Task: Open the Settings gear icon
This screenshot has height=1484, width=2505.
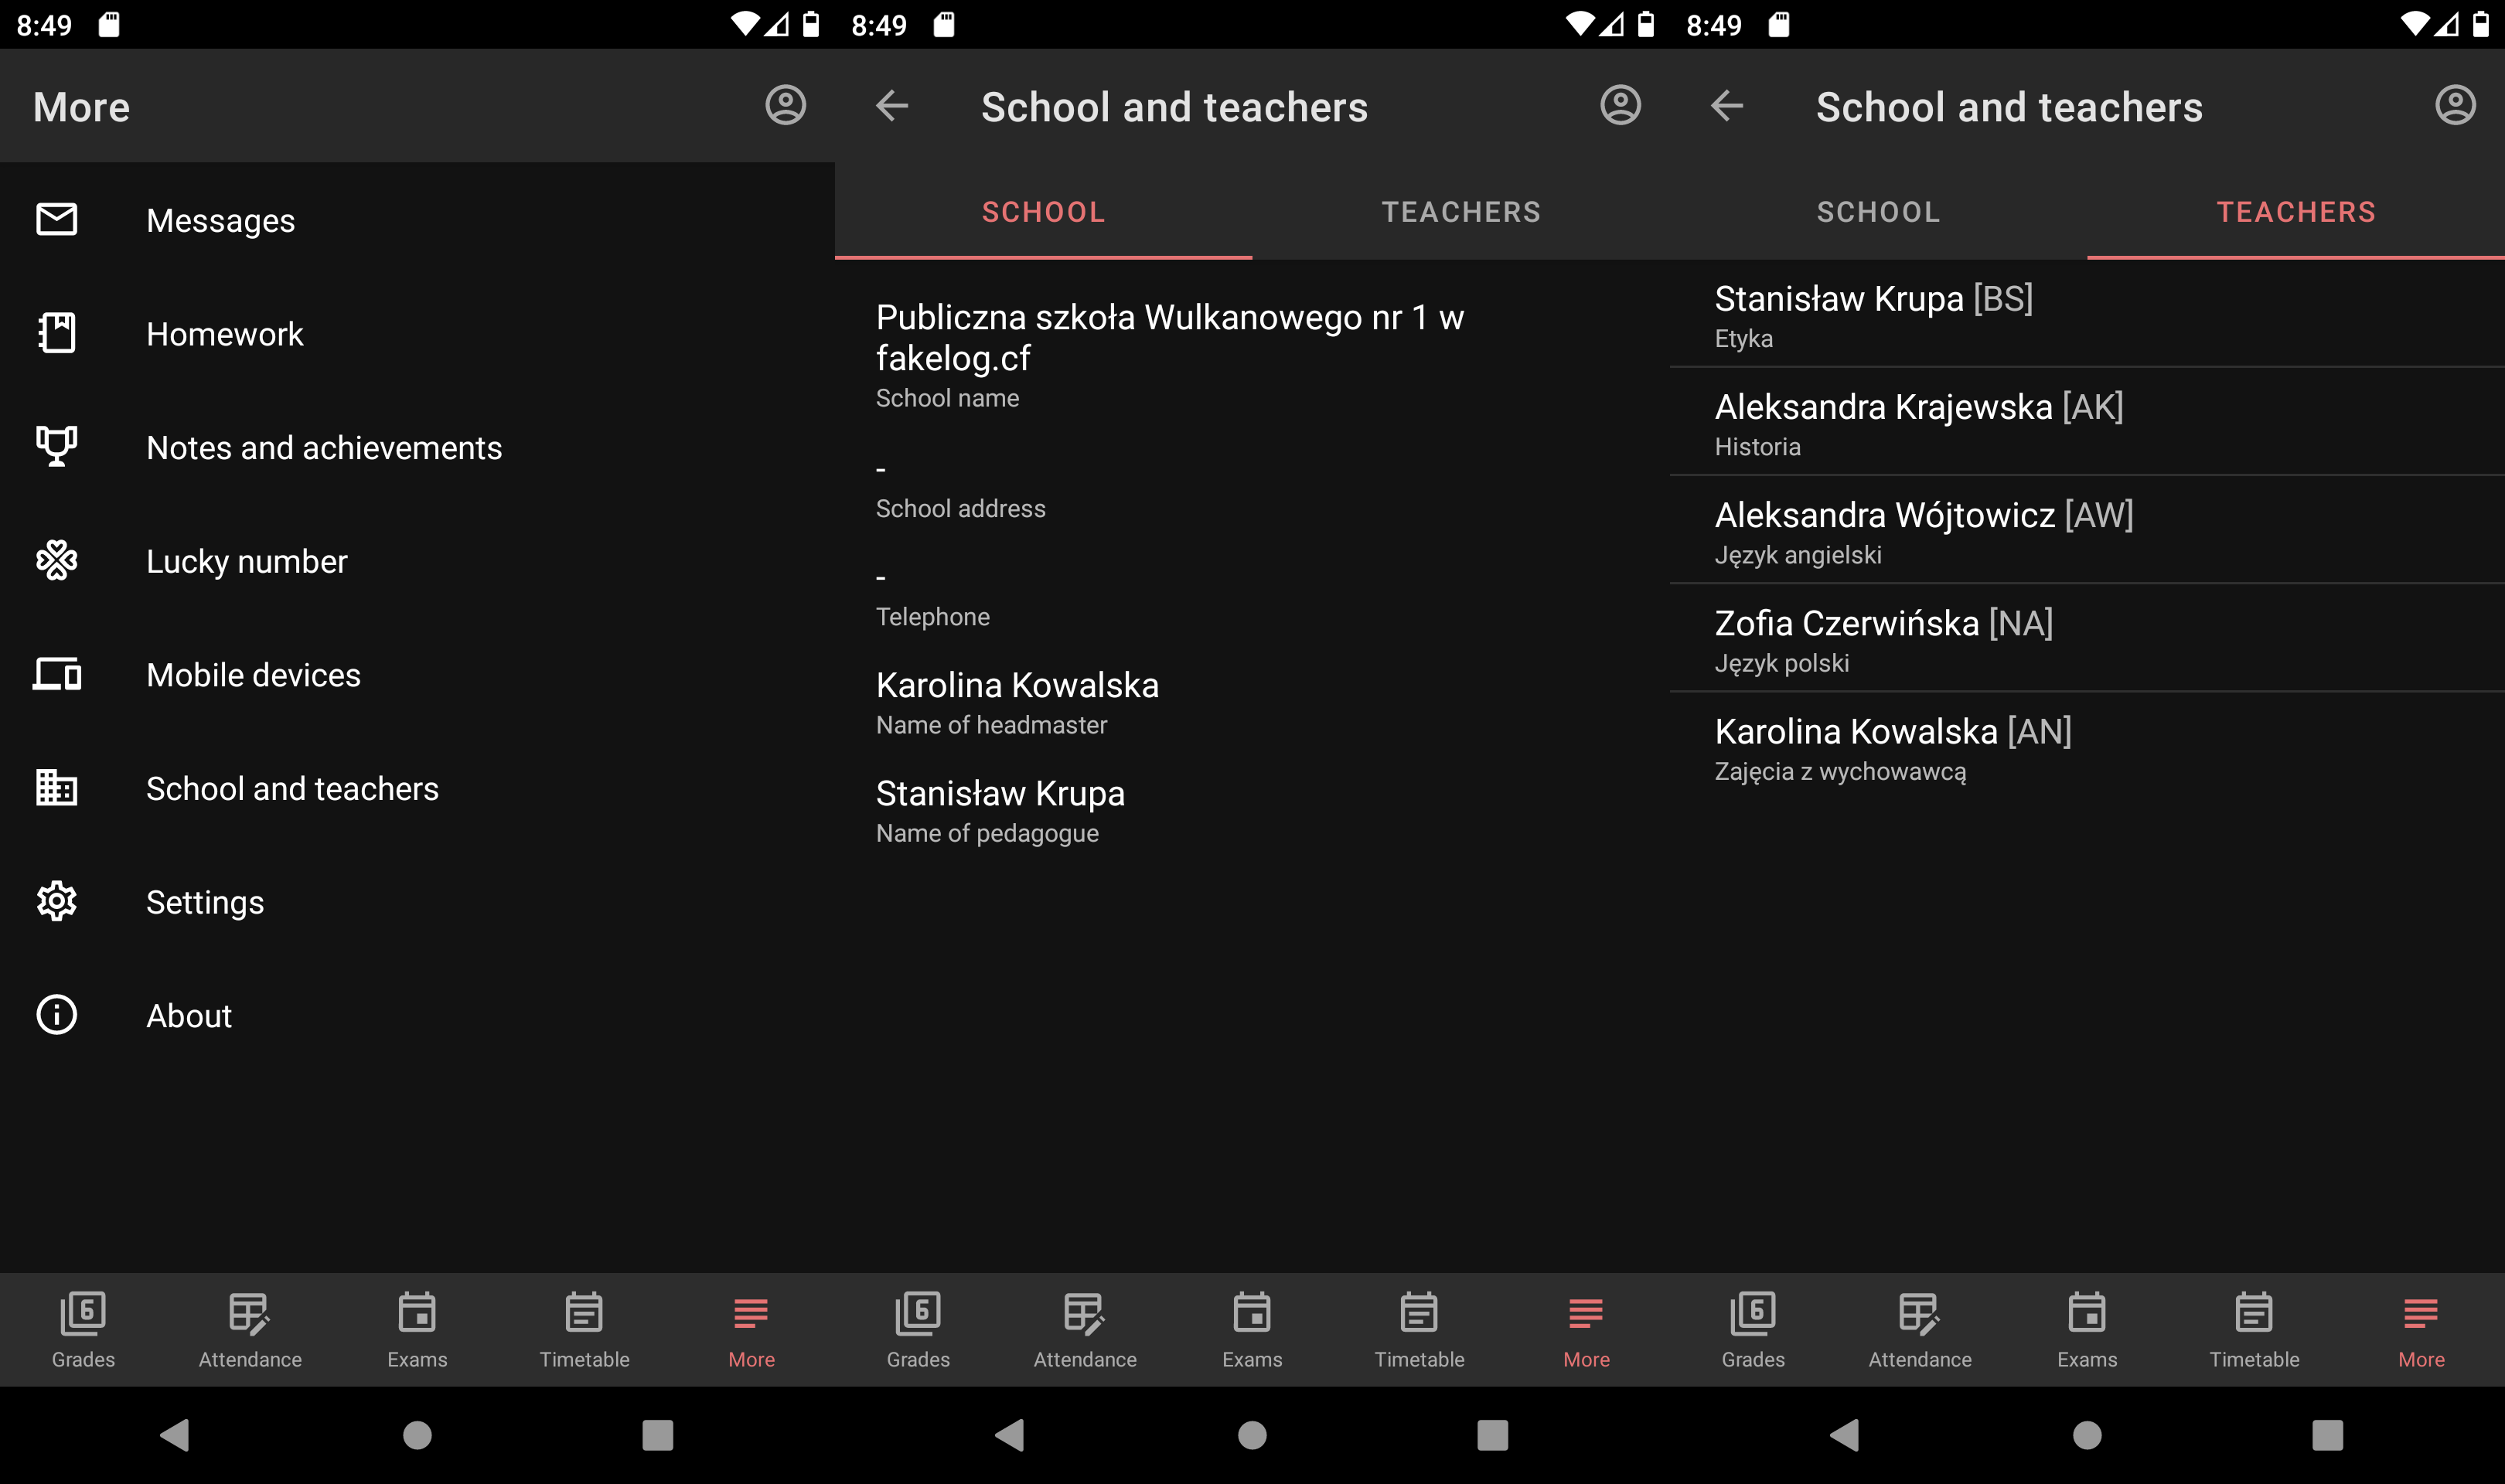Action: 57,901
